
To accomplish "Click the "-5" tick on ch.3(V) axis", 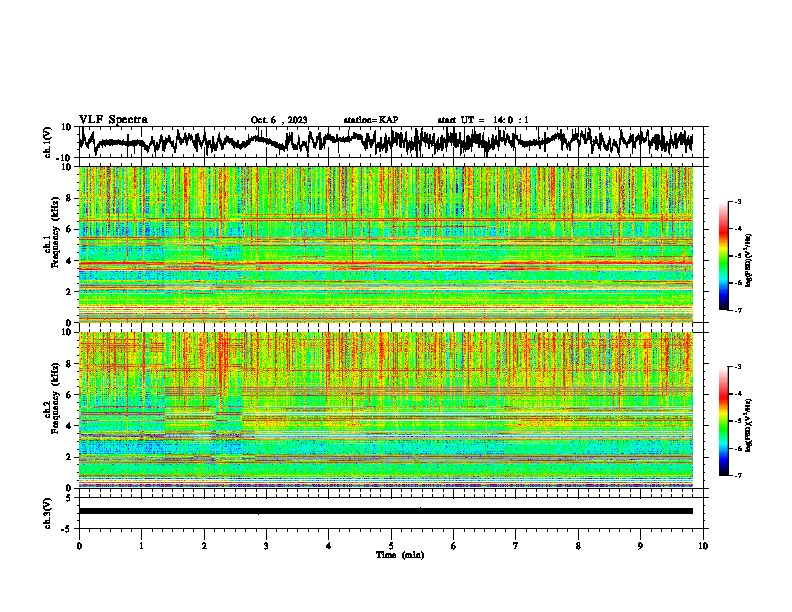I will tap(68, 529).
